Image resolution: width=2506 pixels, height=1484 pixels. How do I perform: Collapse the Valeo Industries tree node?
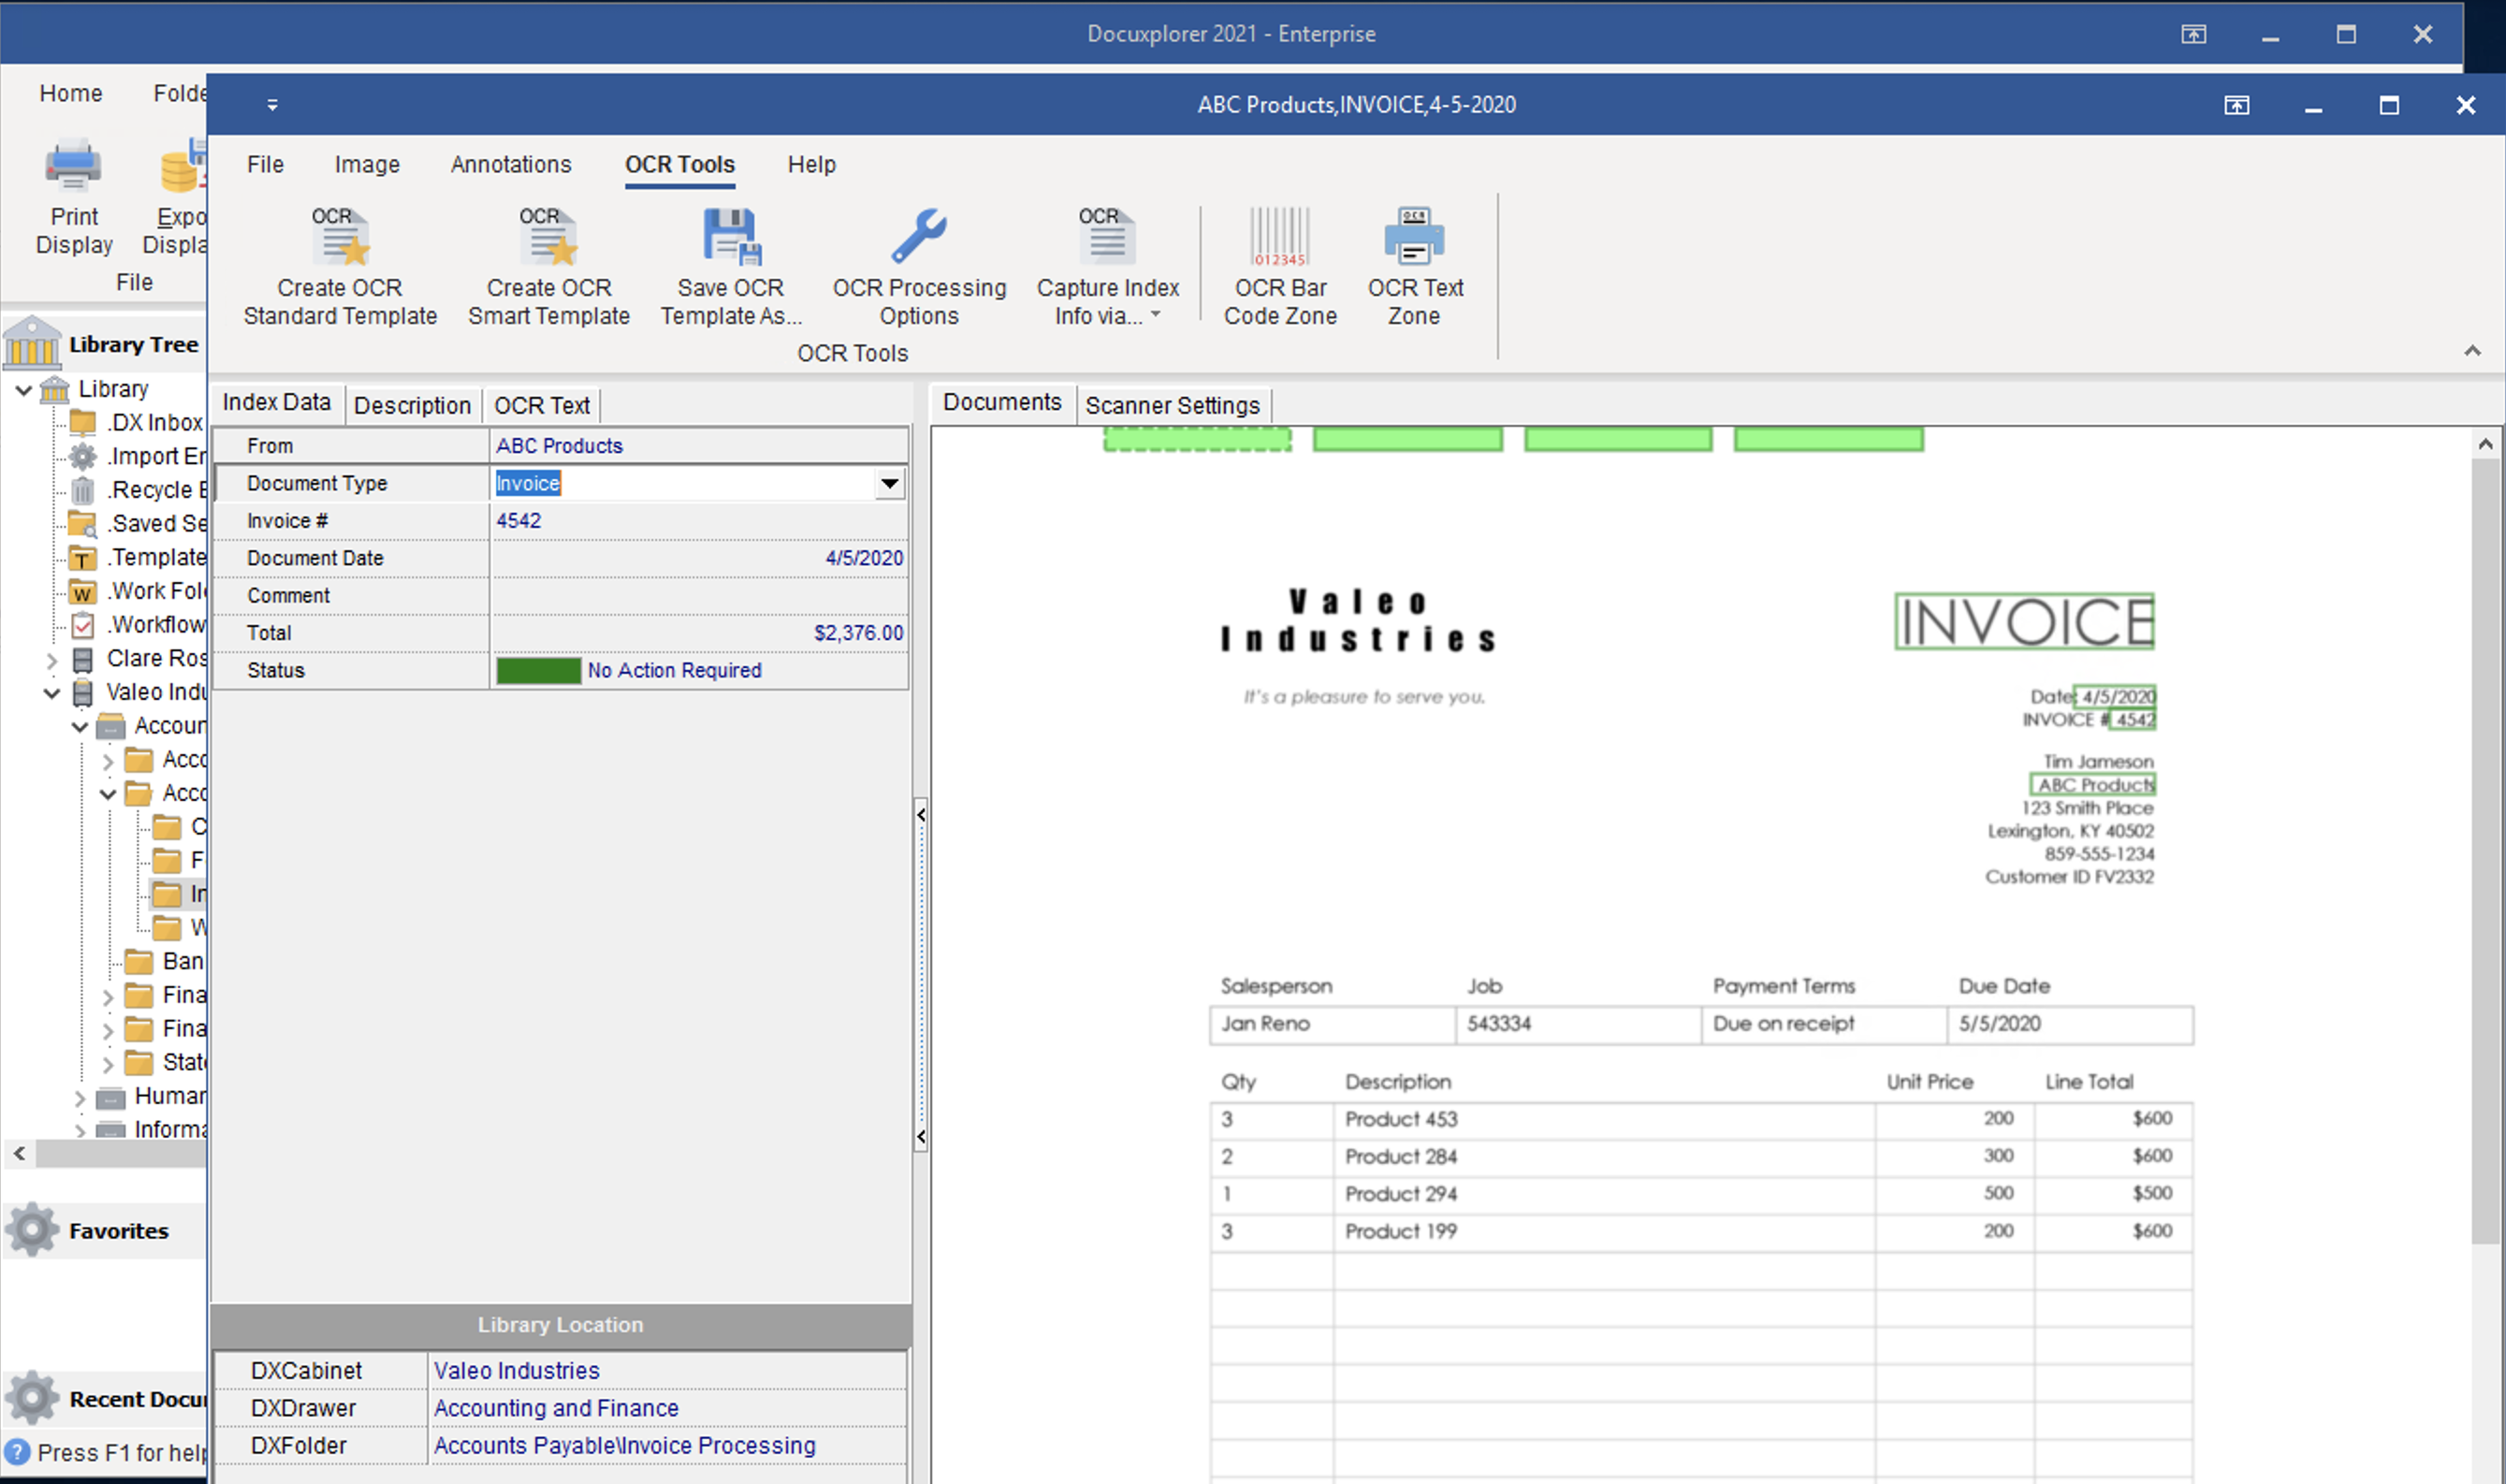pyautogui.click(x=52, y=693)
